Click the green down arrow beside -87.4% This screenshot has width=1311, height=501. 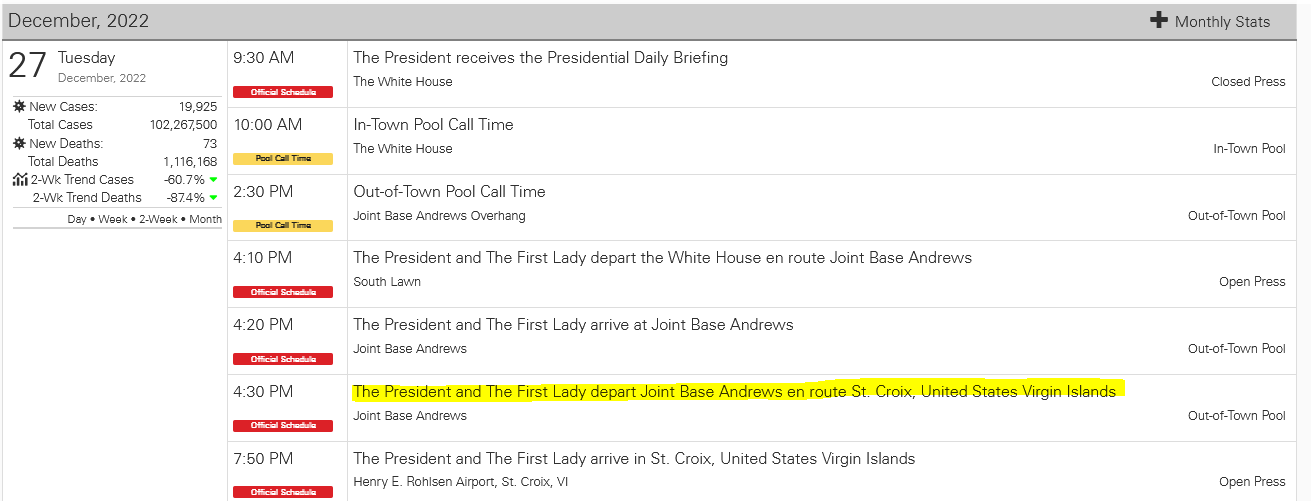click(x=213, y=198)
